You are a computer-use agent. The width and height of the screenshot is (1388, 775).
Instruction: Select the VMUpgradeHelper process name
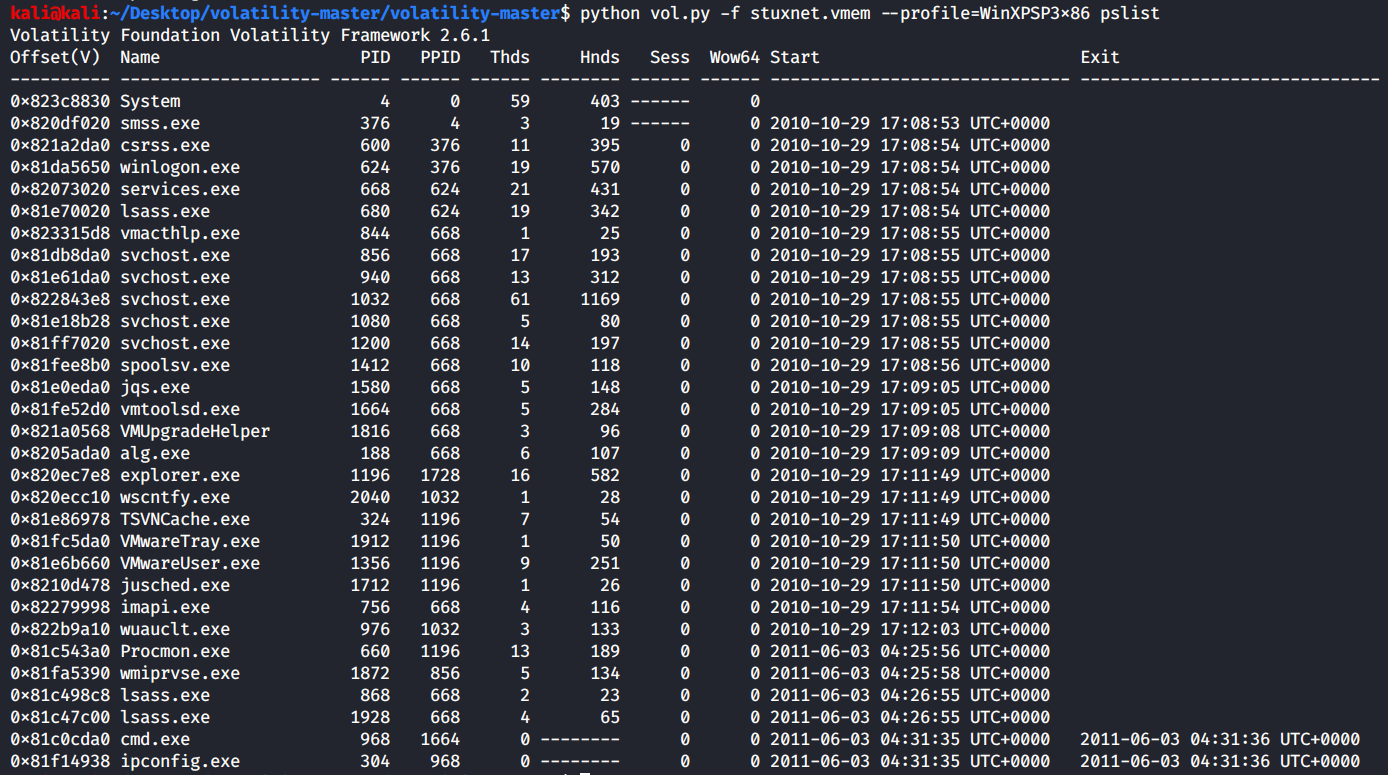click(x=195, y=431)
